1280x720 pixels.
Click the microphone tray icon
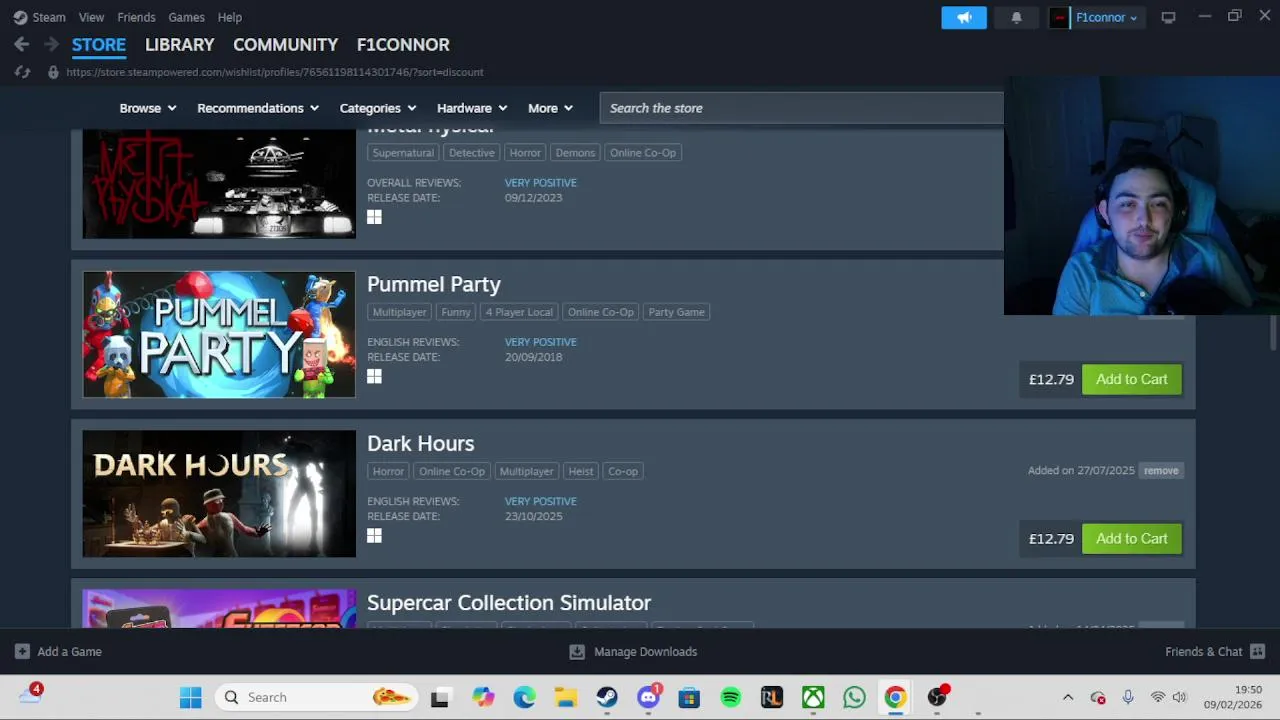tap(1127, 697)
